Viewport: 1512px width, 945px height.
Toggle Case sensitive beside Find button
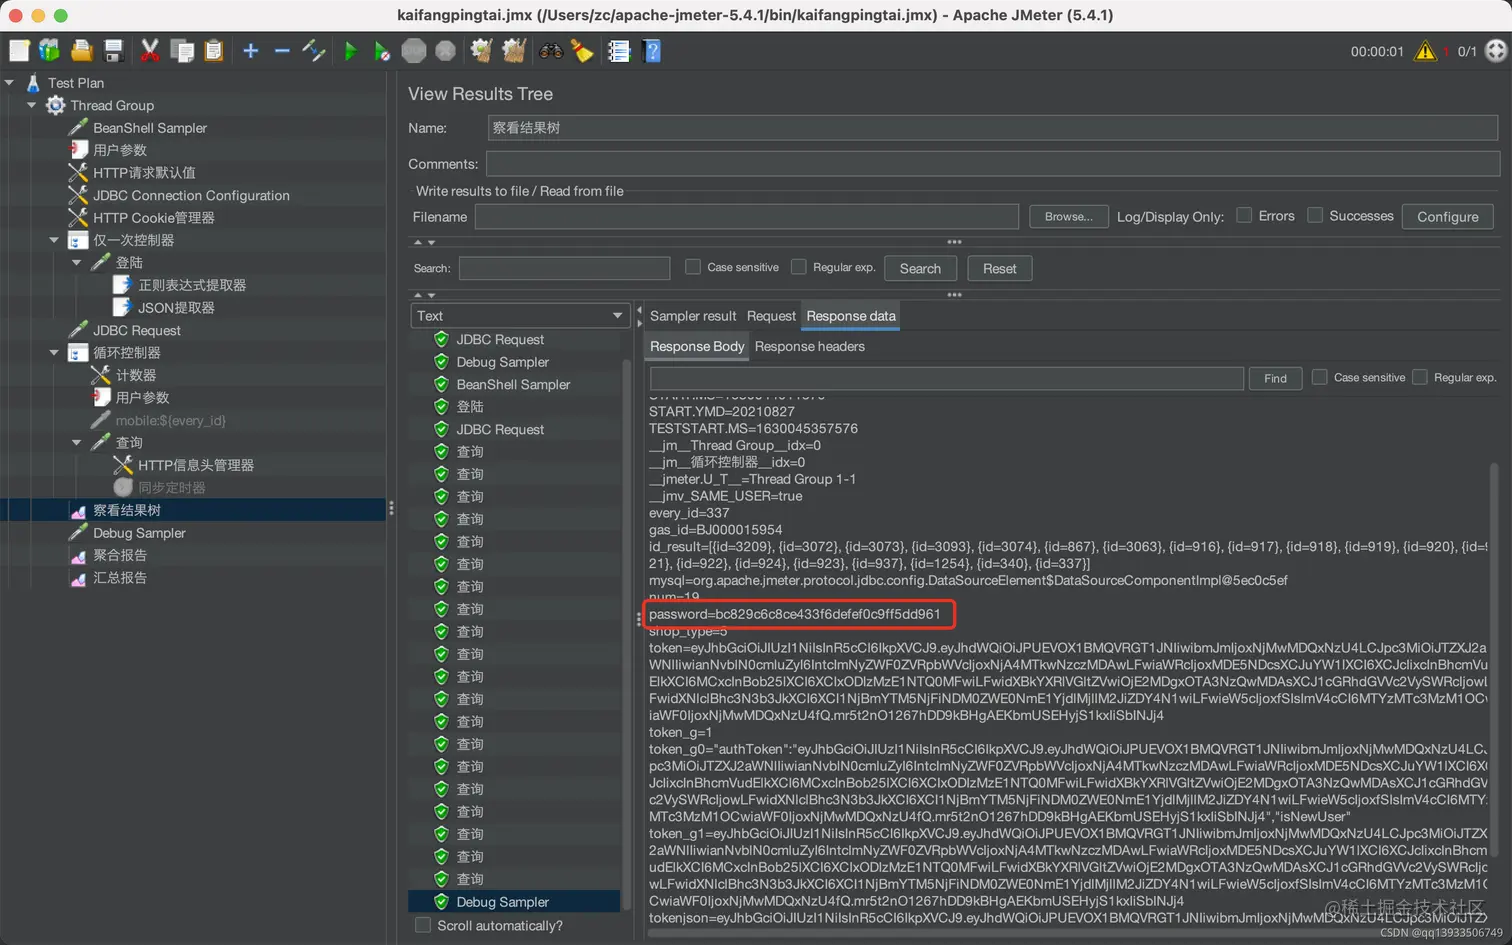1319,377
